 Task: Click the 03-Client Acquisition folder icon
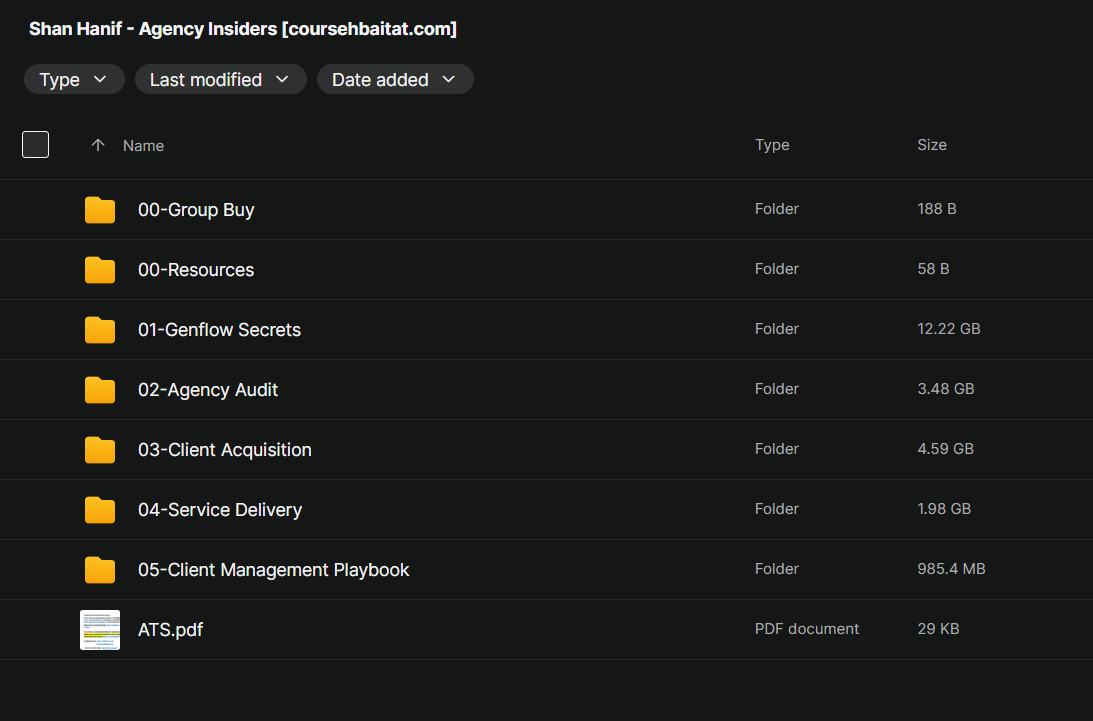(100, 450)
